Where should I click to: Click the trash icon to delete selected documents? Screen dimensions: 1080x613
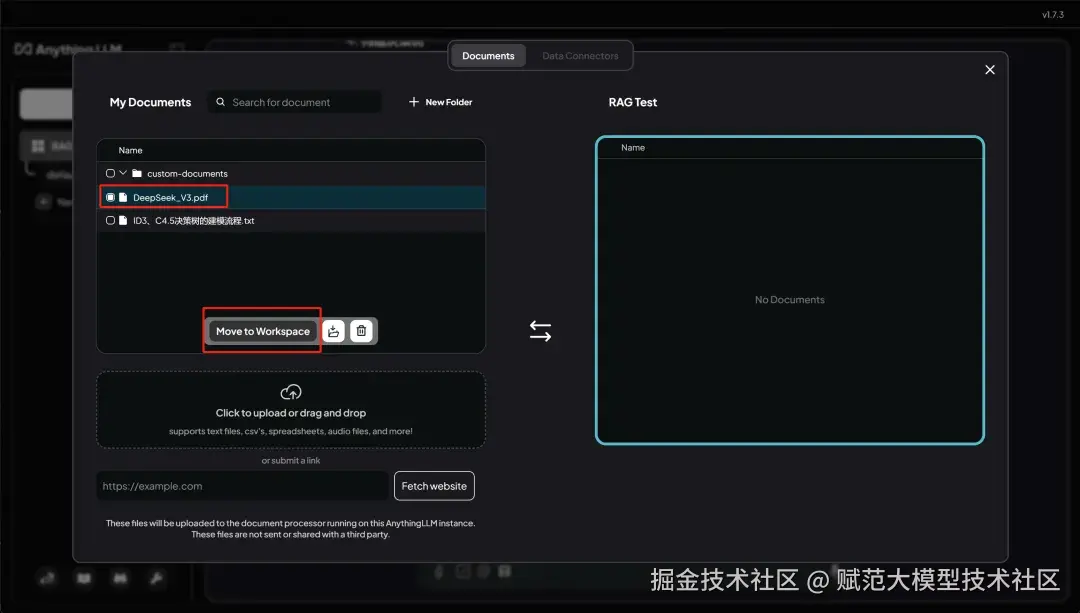tap(361, 330)
